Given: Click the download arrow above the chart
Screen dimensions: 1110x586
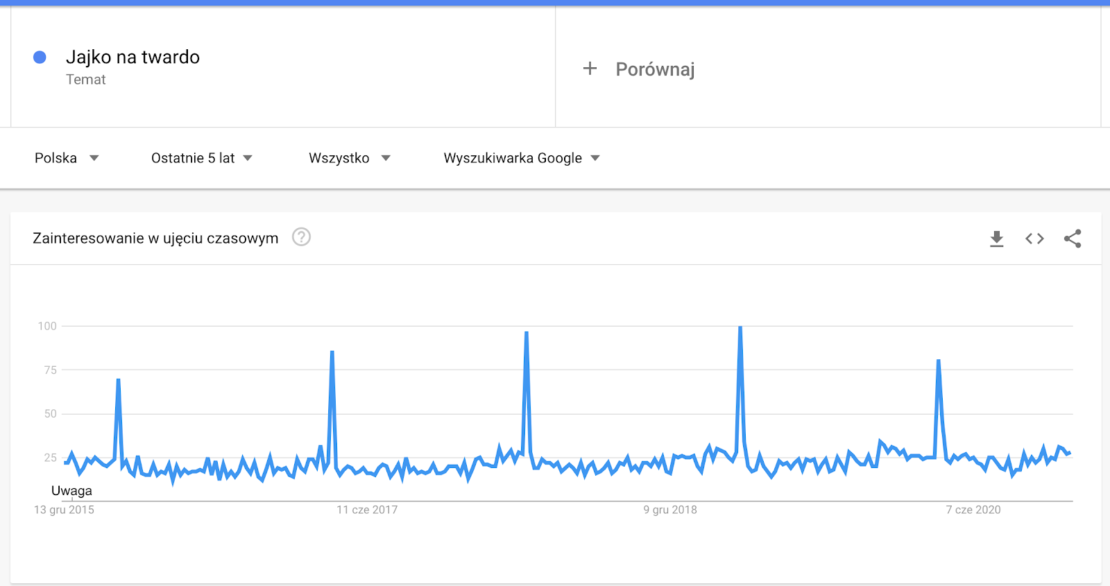Looking at the screenshot, I should click(x=996, y=239).
